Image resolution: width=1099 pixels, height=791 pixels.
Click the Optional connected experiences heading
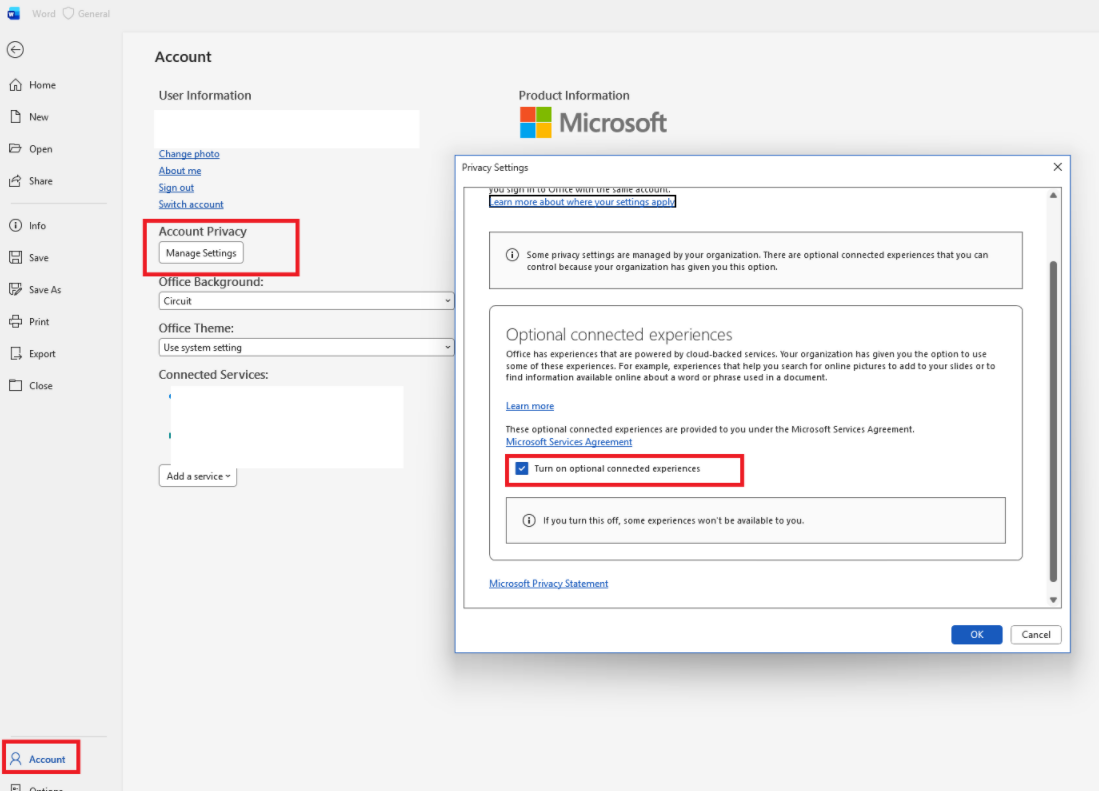619,334
